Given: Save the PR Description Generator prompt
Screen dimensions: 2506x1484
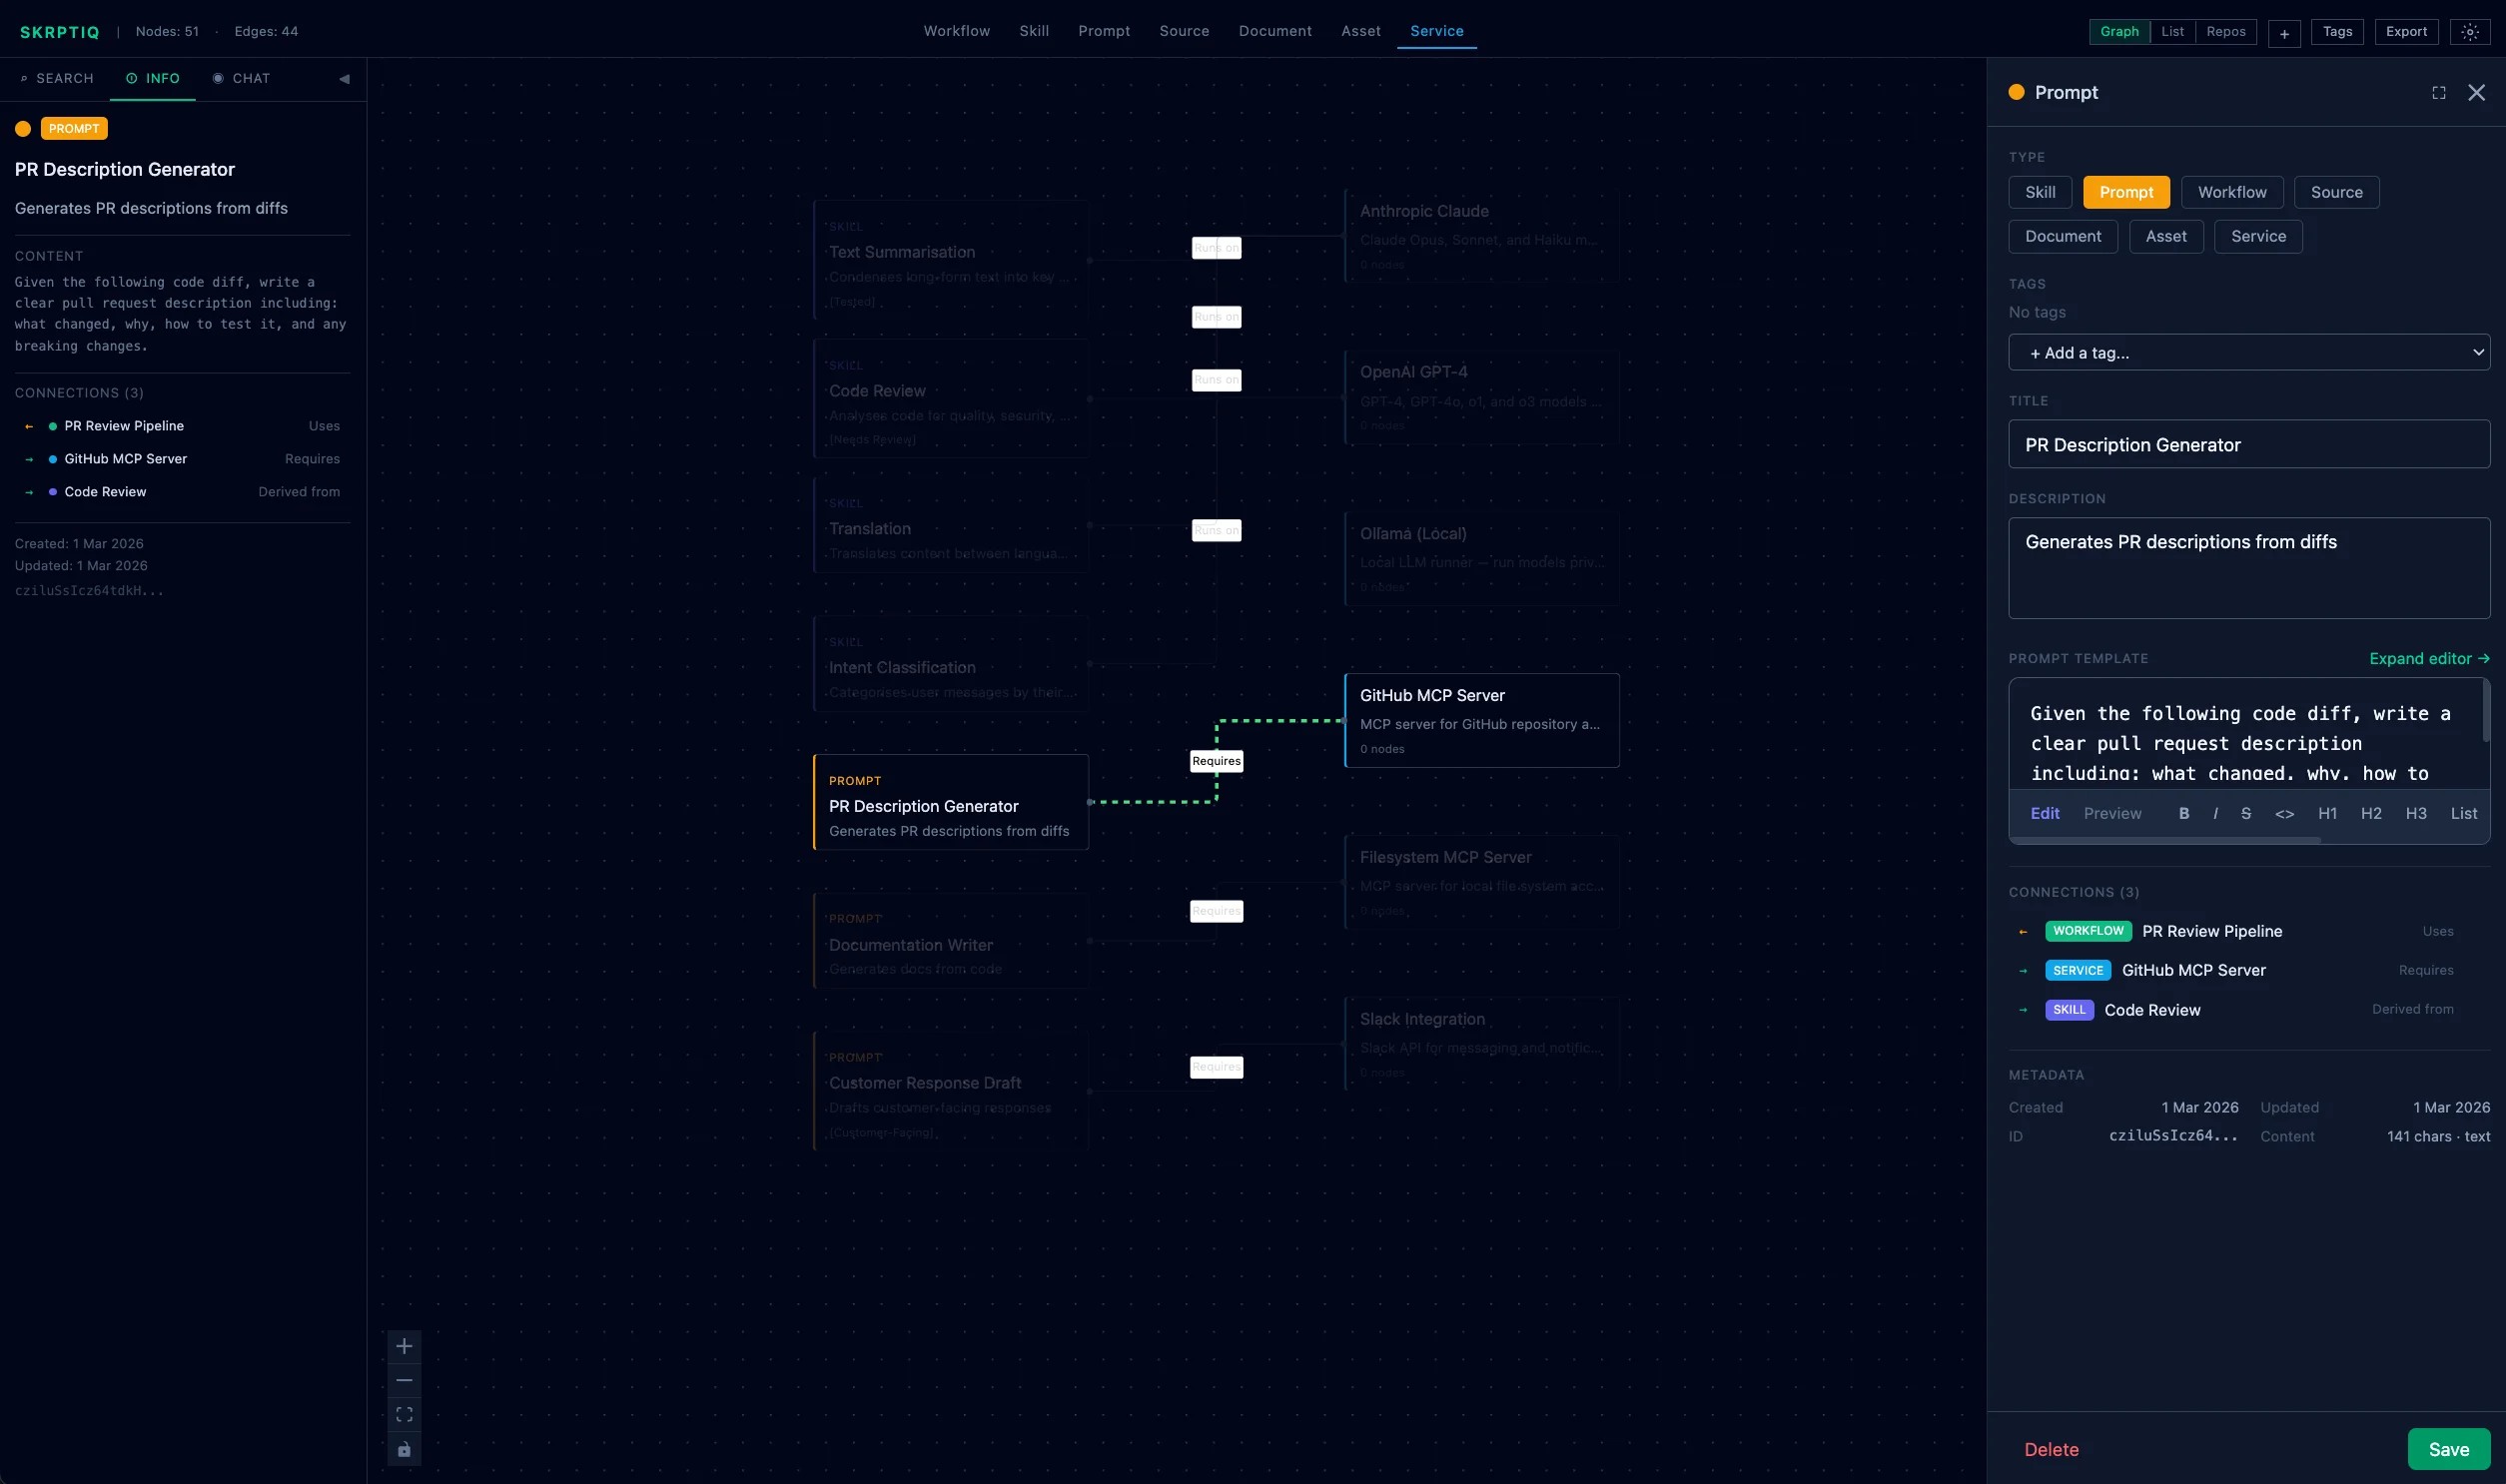Looking at the screenshot, I should point(2448,1448).
